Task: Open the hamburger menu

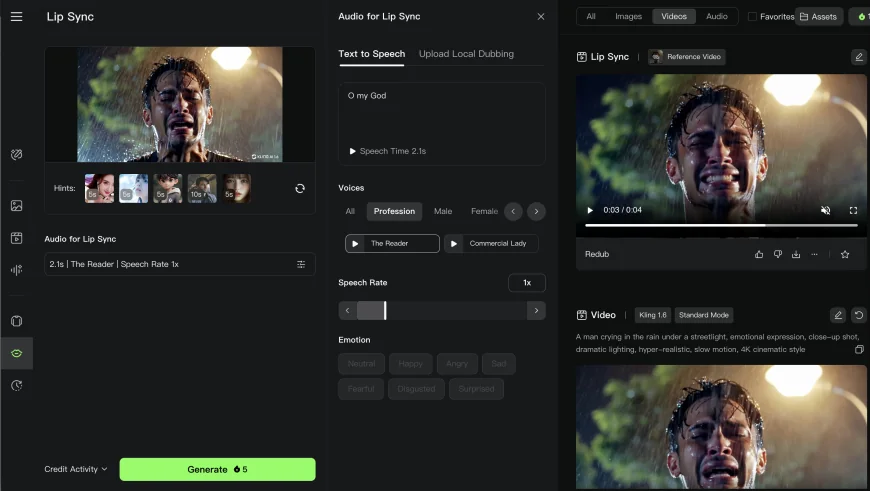Action: 17,17
